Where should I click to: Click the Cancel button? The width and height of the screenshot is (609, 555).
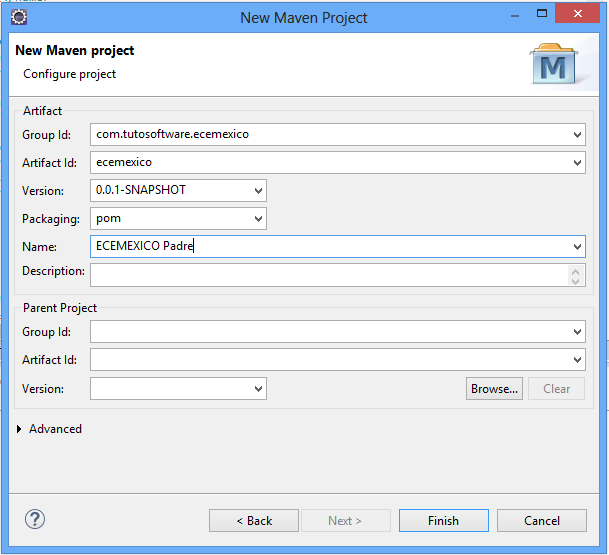pyautogui.click(x=542, y=520)
